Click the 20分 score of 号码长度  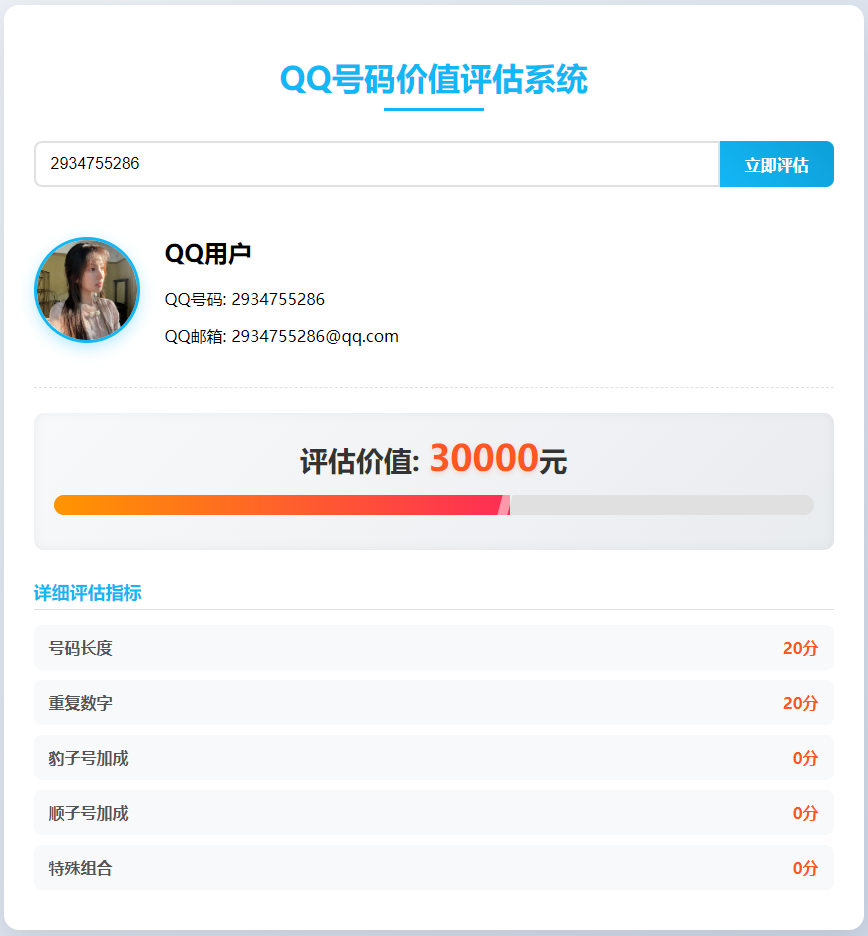[x=801, y=648]
